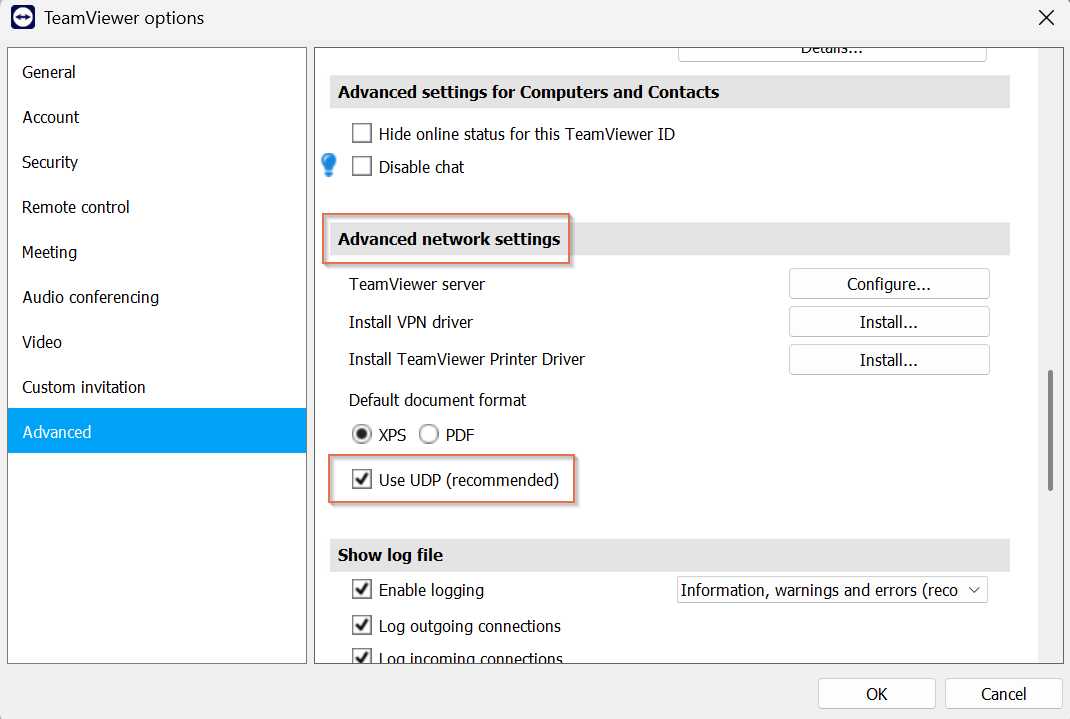
Task: Open the logging level dropdown
Action: click(832, 590)
